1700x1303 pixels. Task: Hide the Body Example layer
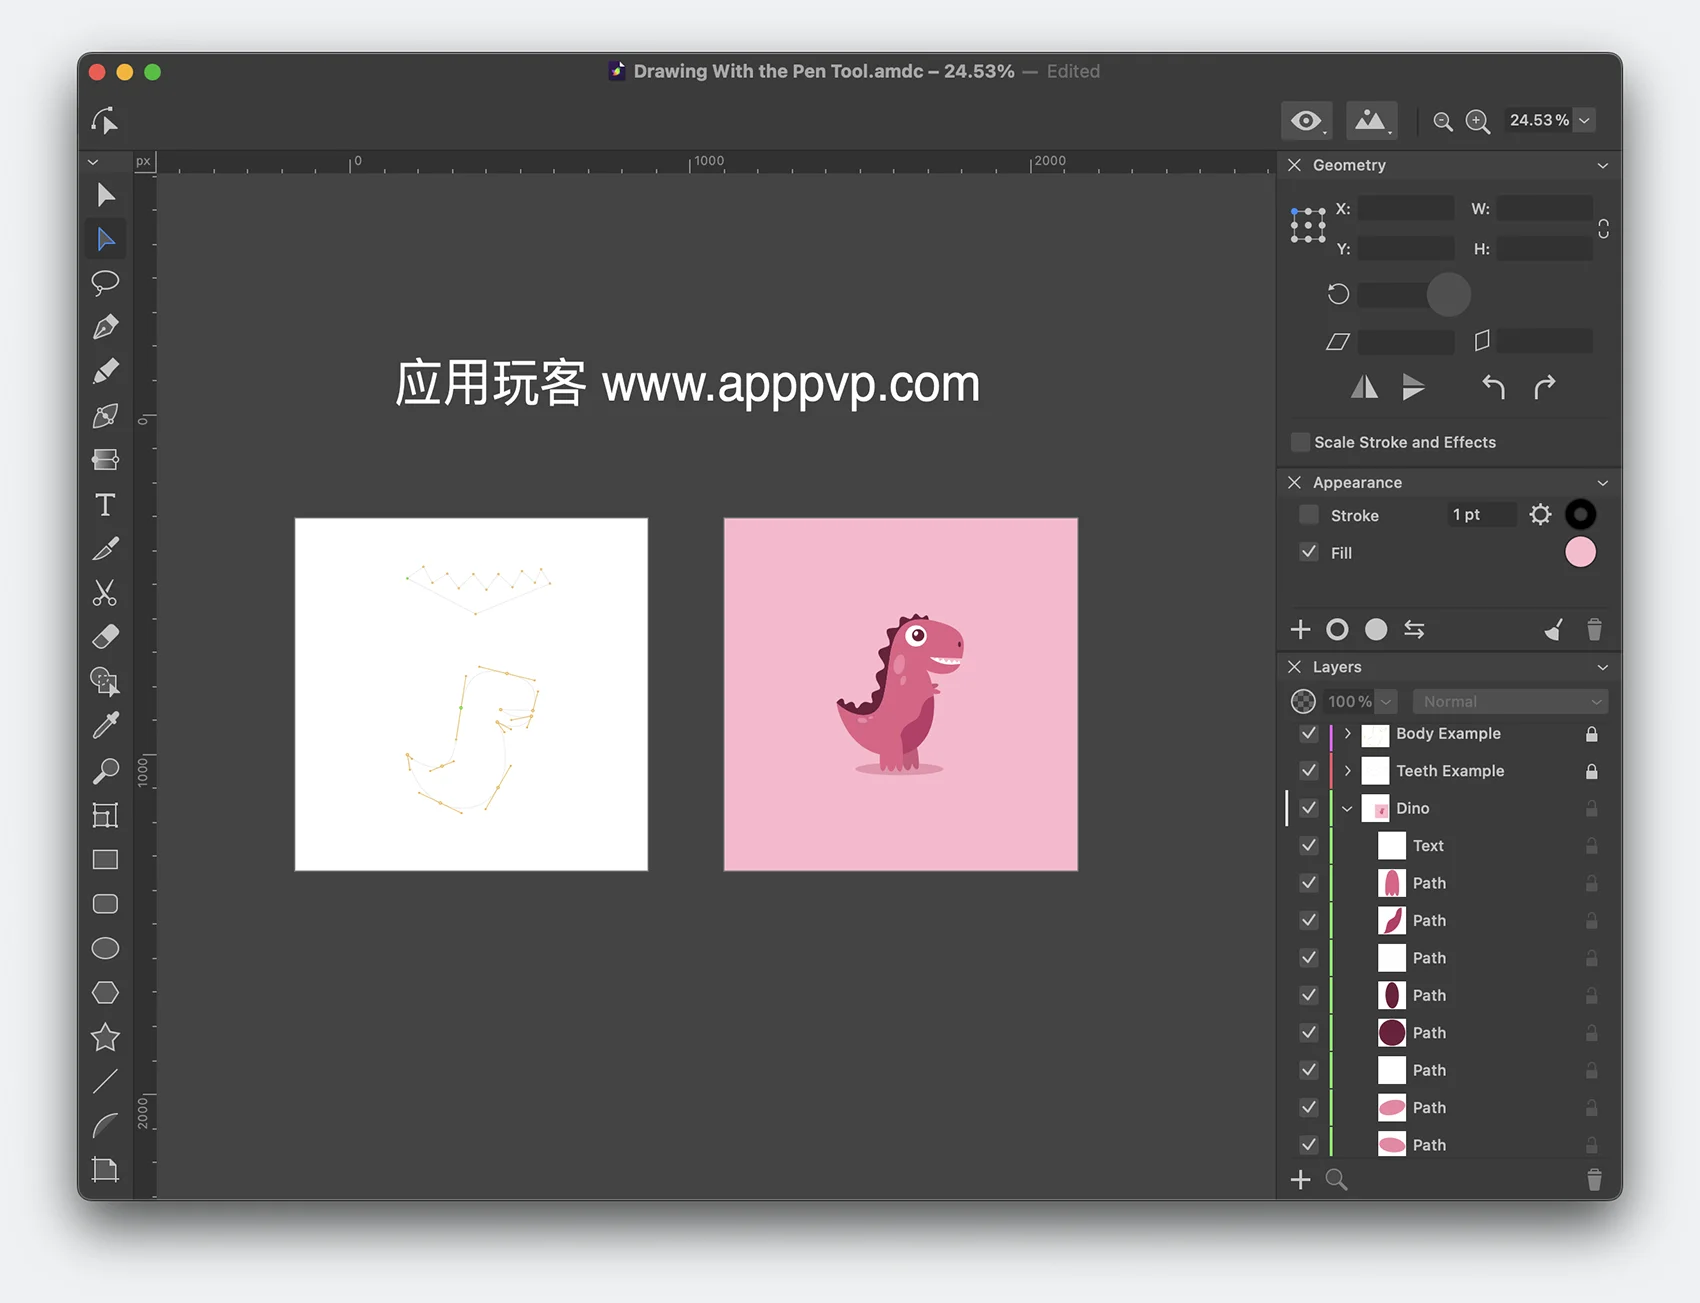point(1308,734)
